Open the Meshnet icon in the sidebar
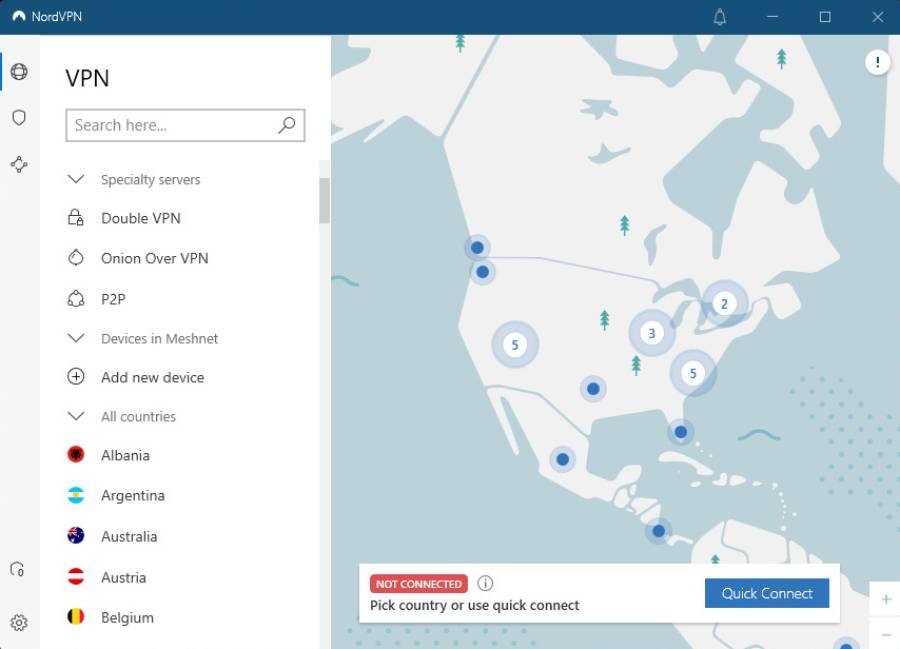This screenshot has width=900, height=649. click(x=19, y=165)
